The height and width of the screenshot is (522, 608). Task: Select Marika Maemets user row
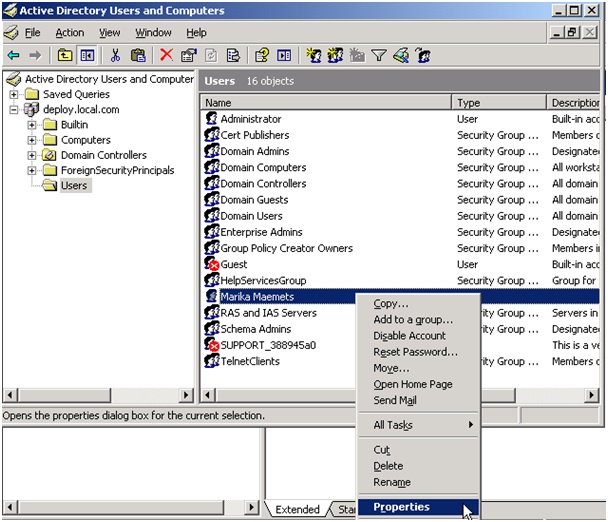coord(401,296)
